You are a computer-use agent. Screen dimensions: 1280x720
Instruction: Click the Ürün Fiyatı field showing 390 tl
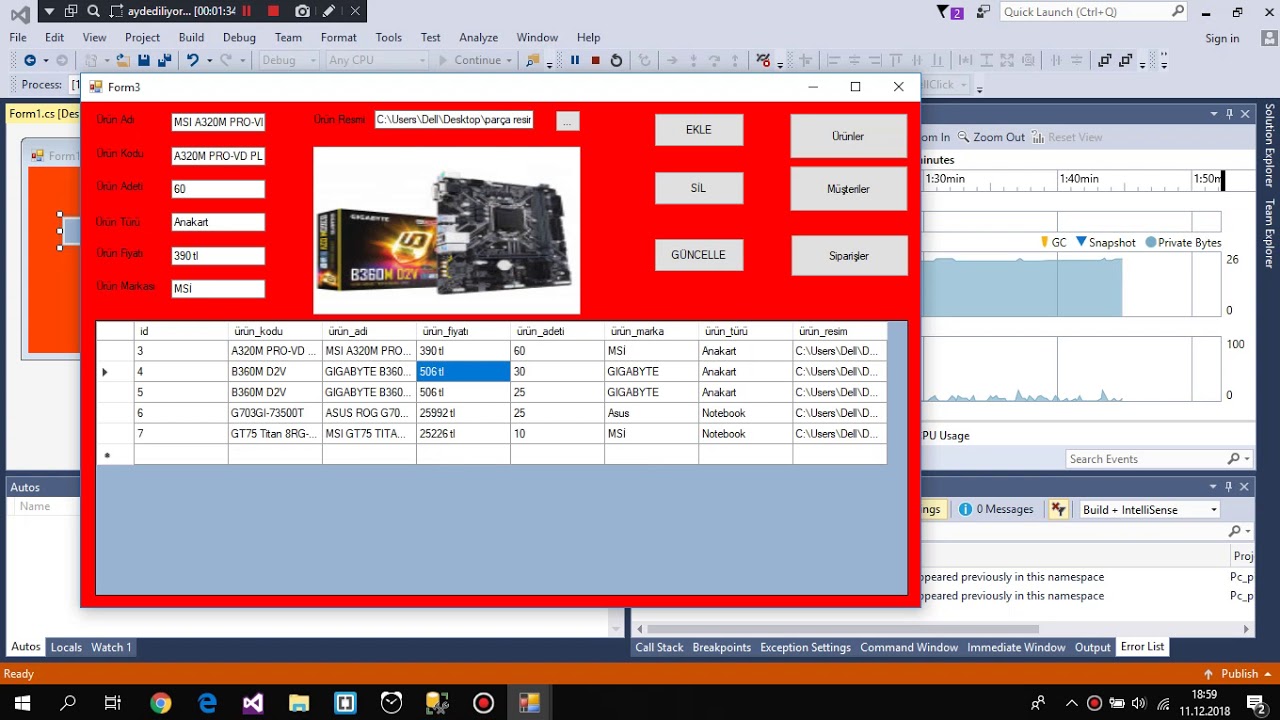[218, 256]
